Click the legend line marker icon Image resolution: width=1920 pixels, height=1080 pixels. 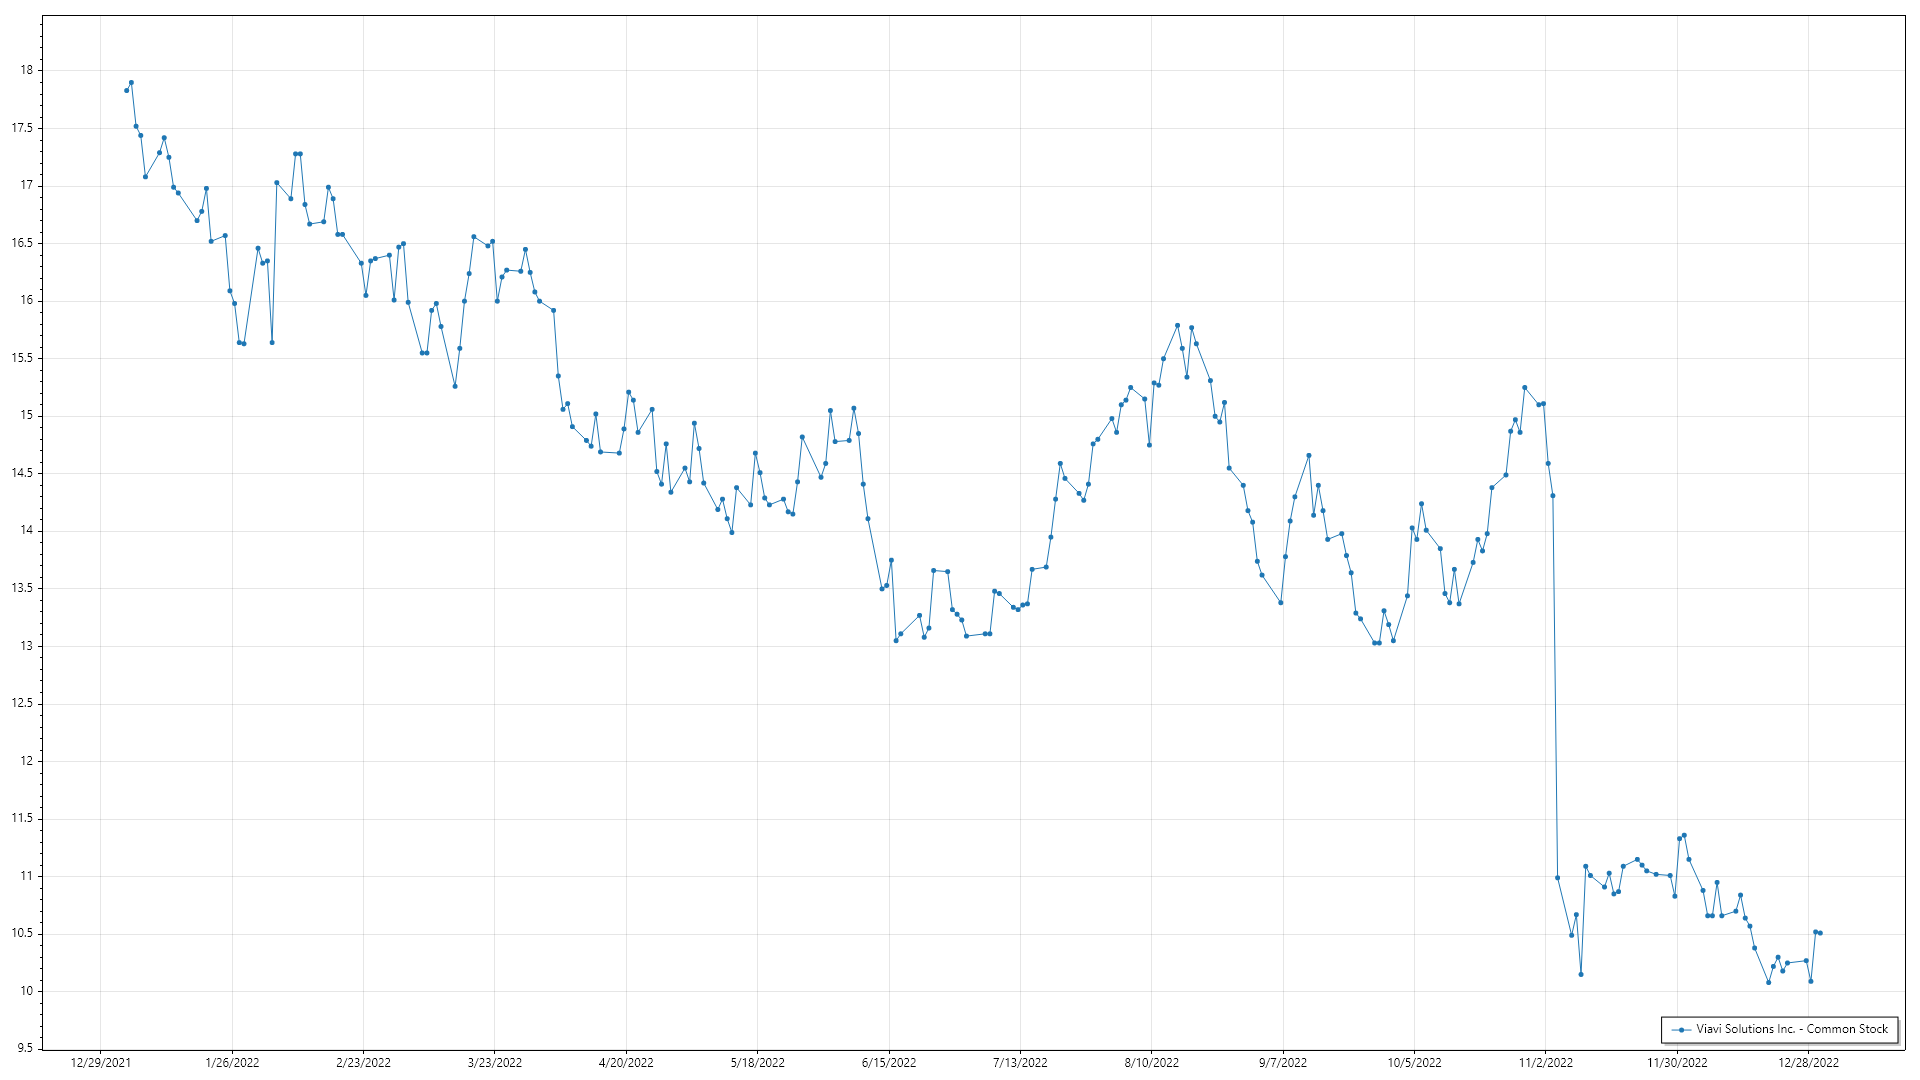click(x=1682, y=1029)
